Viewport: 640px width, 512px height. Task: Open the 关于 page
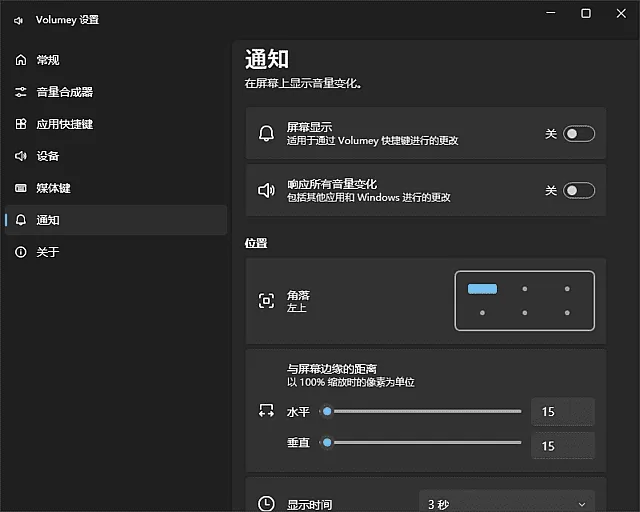coord(116,252)
